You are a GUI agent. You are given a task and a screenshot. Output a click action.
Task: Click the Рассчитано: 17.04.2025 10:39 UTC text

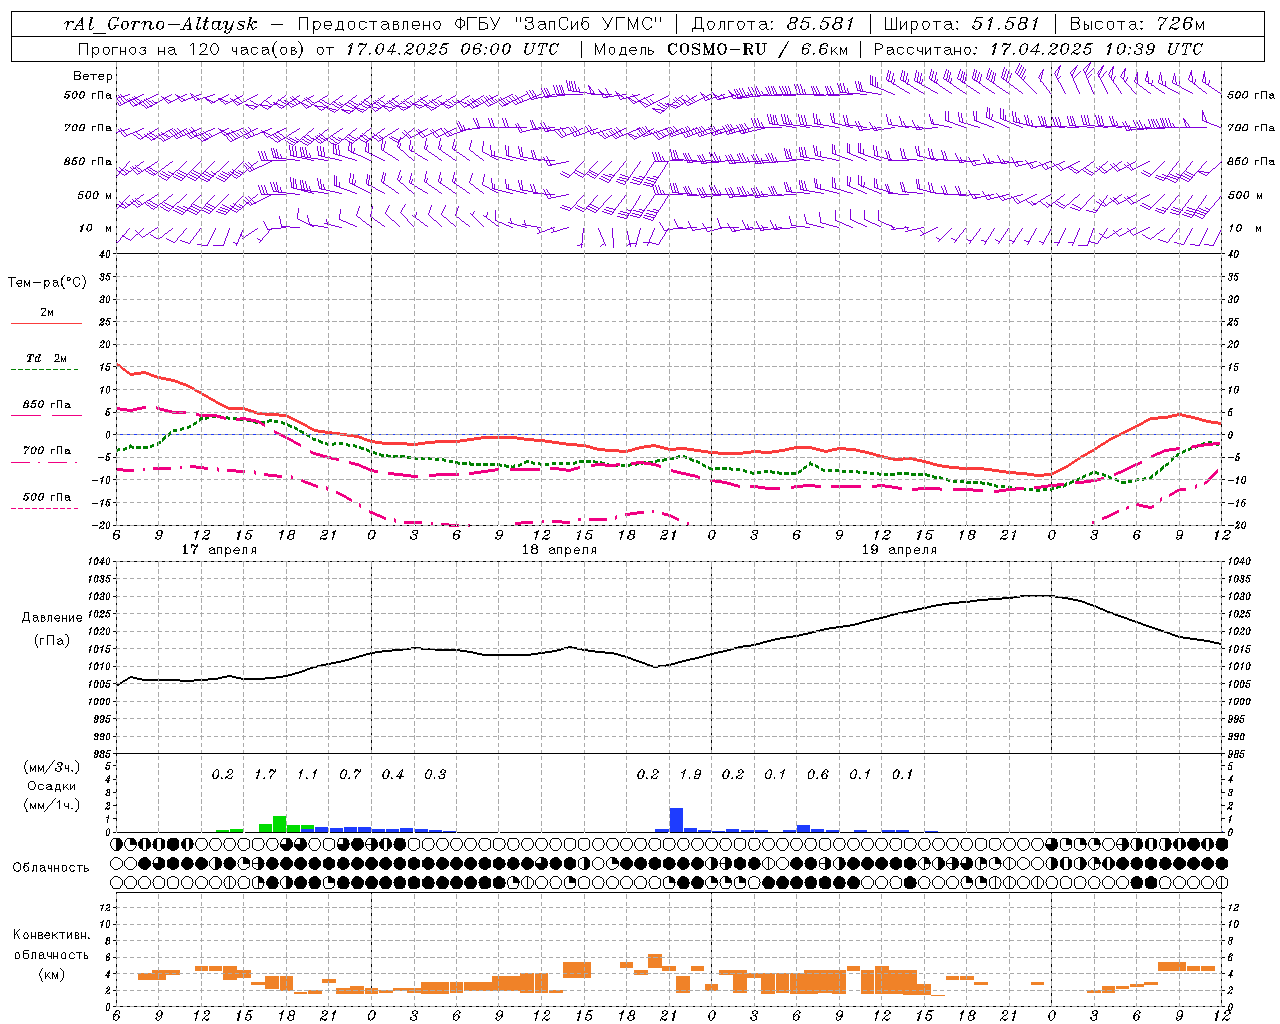tap(1038, 49)
